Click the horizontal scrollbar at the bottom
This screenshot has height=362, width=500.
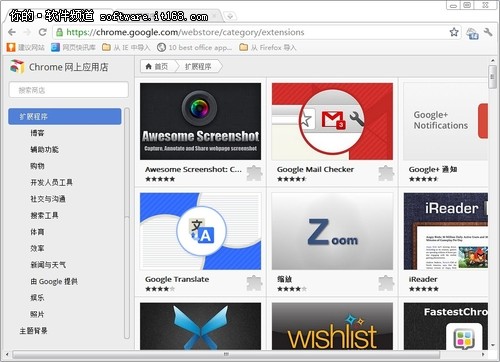click(x=226, y=354)
